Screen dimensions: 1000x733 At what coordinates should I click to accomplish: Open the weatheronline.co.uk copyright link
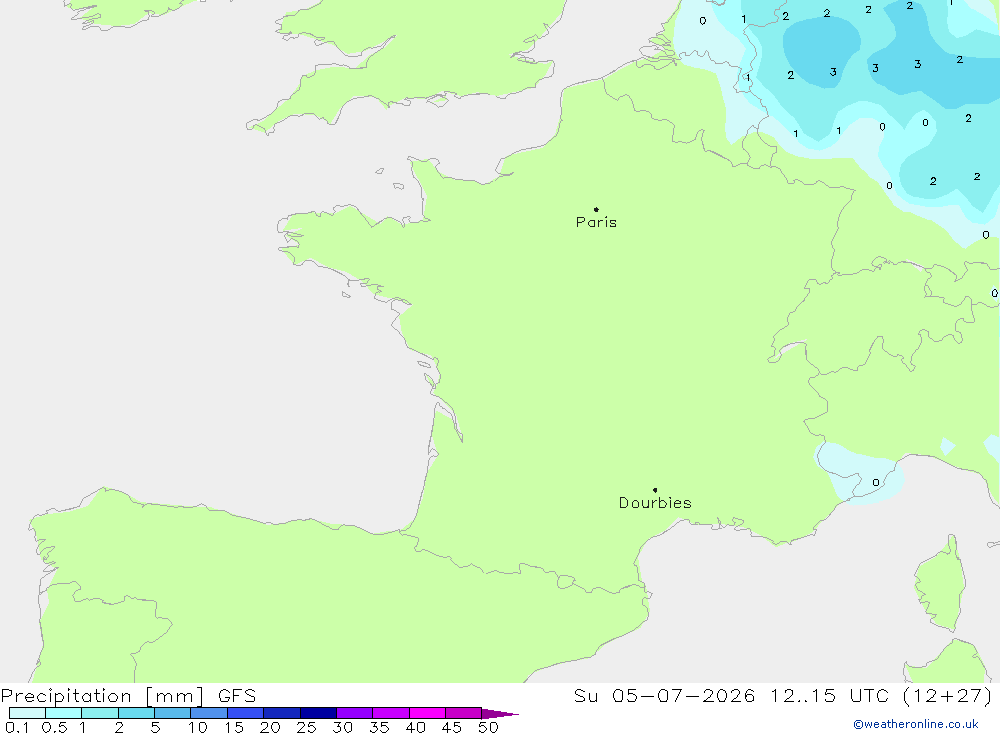[x=916, y=724]
